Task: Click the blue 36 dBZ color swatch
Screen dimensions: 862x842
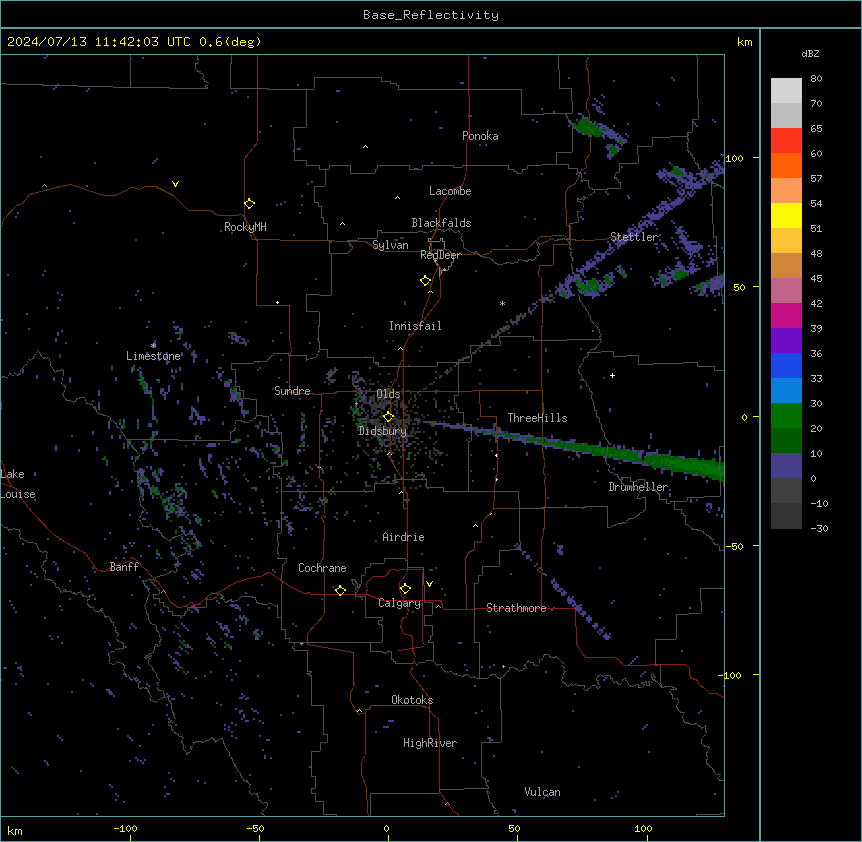Action: point(786,365)
